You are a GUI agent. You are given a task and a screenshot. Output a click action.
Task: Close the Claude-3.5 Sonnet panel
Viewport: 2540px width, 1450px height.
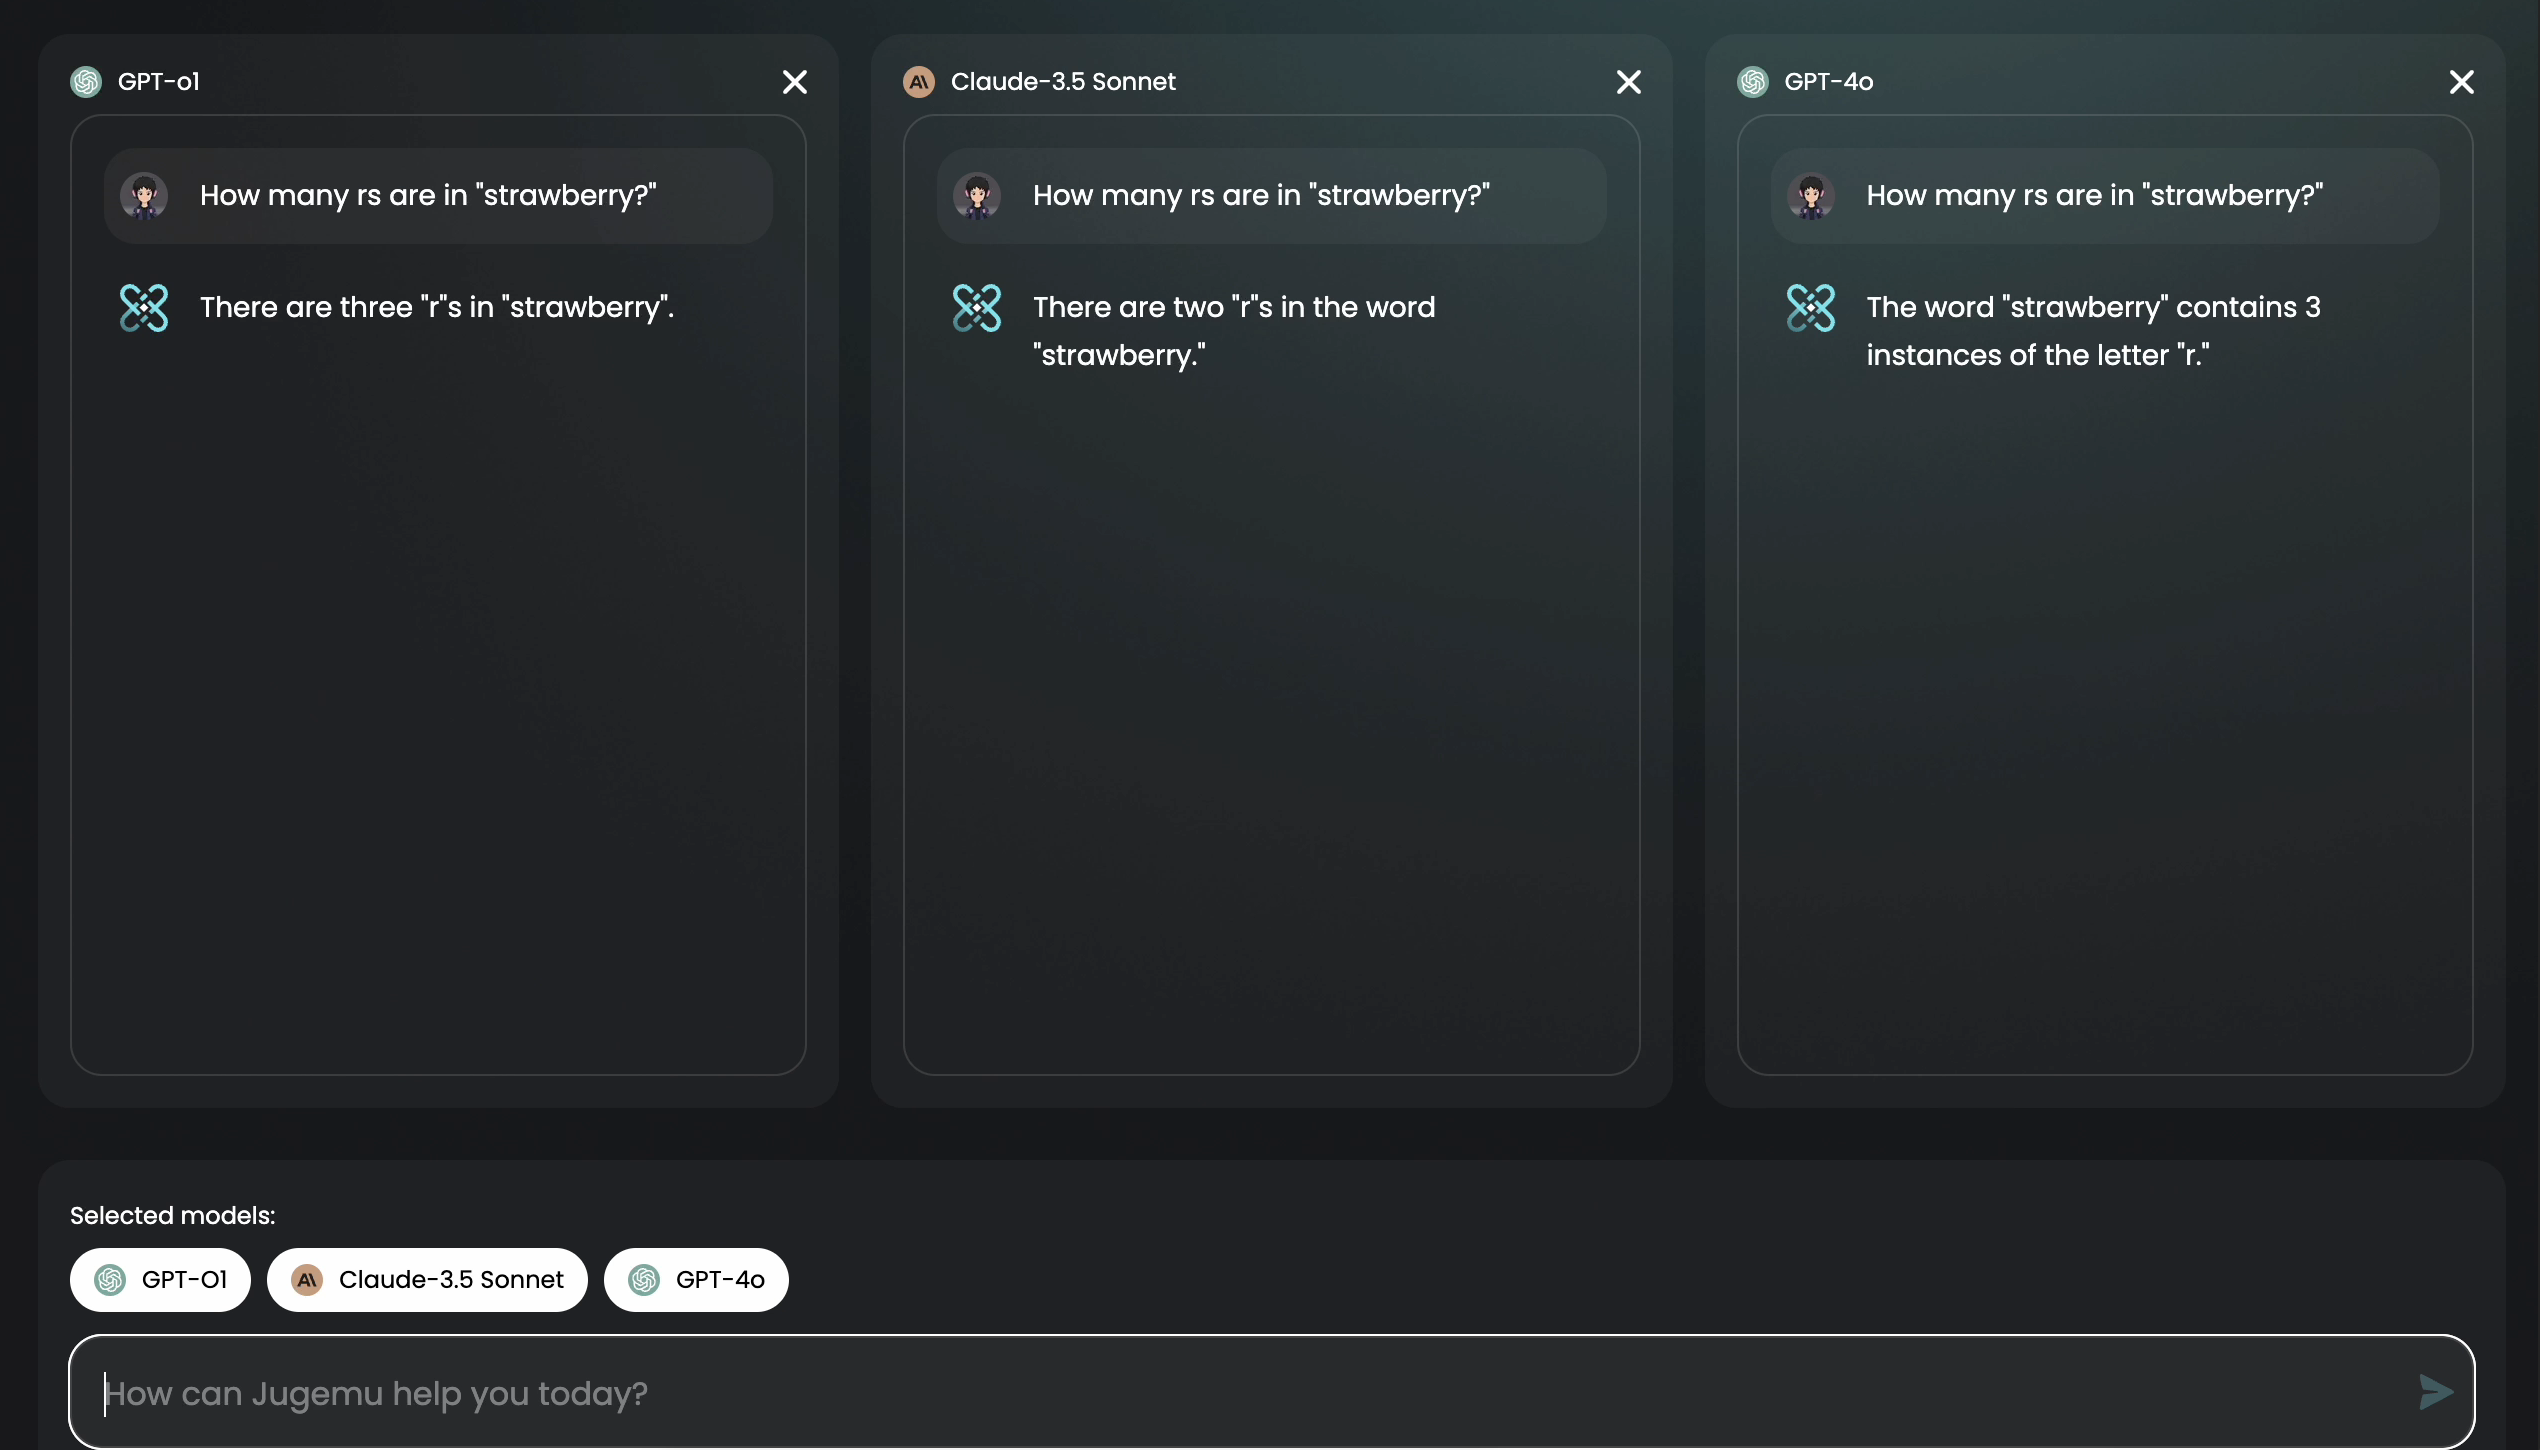pos(1628,82)
